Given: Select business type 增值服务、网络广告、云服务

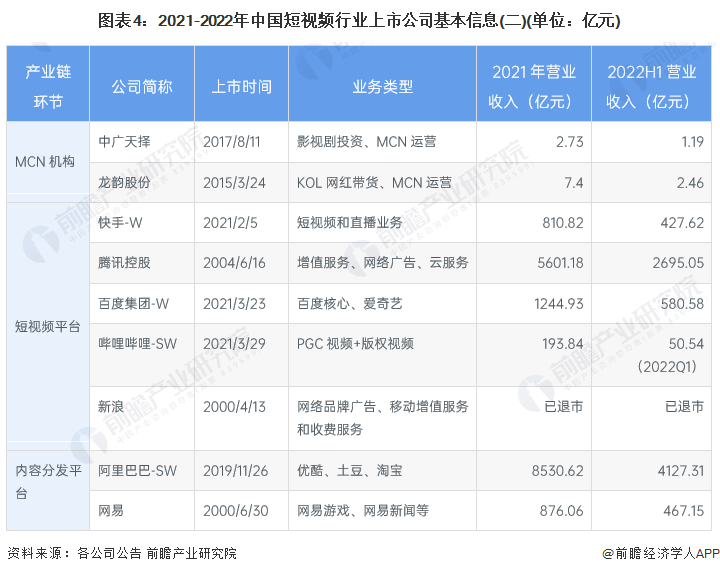Looking at the screenshot, I should 382,263.
